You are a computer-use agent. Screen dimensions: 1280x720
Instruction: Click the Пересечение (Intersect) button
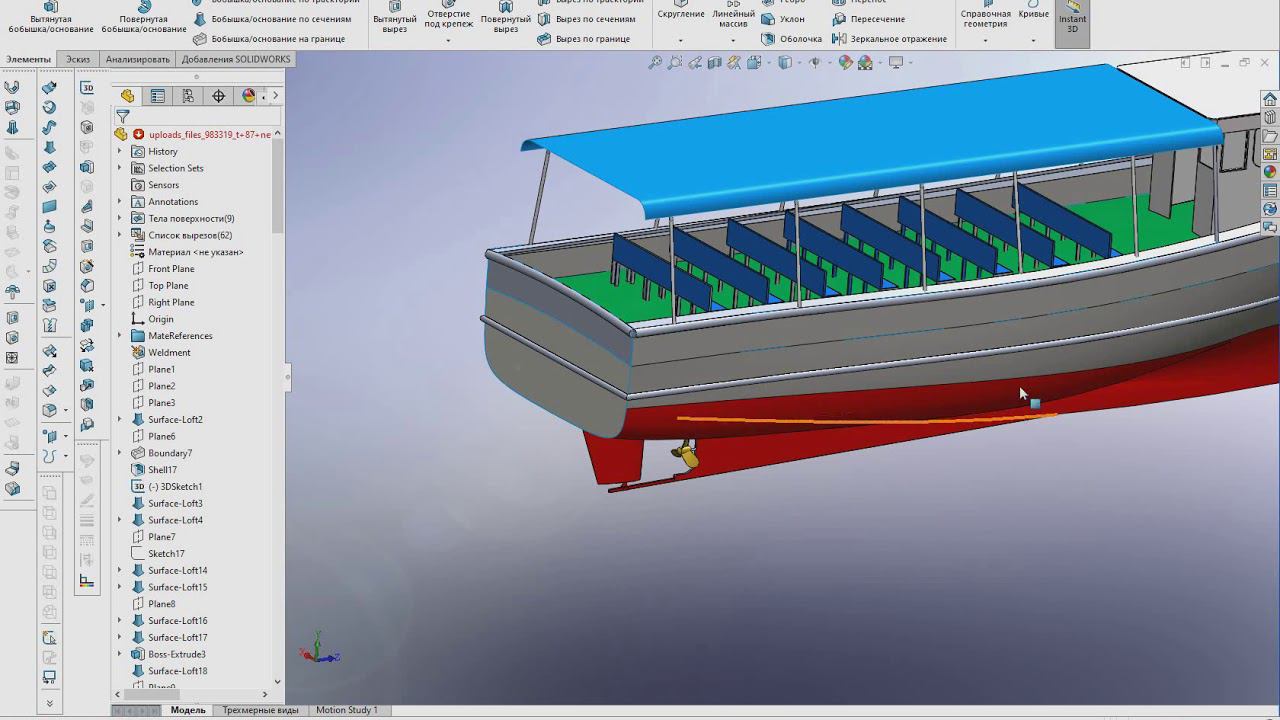[869, 19]
